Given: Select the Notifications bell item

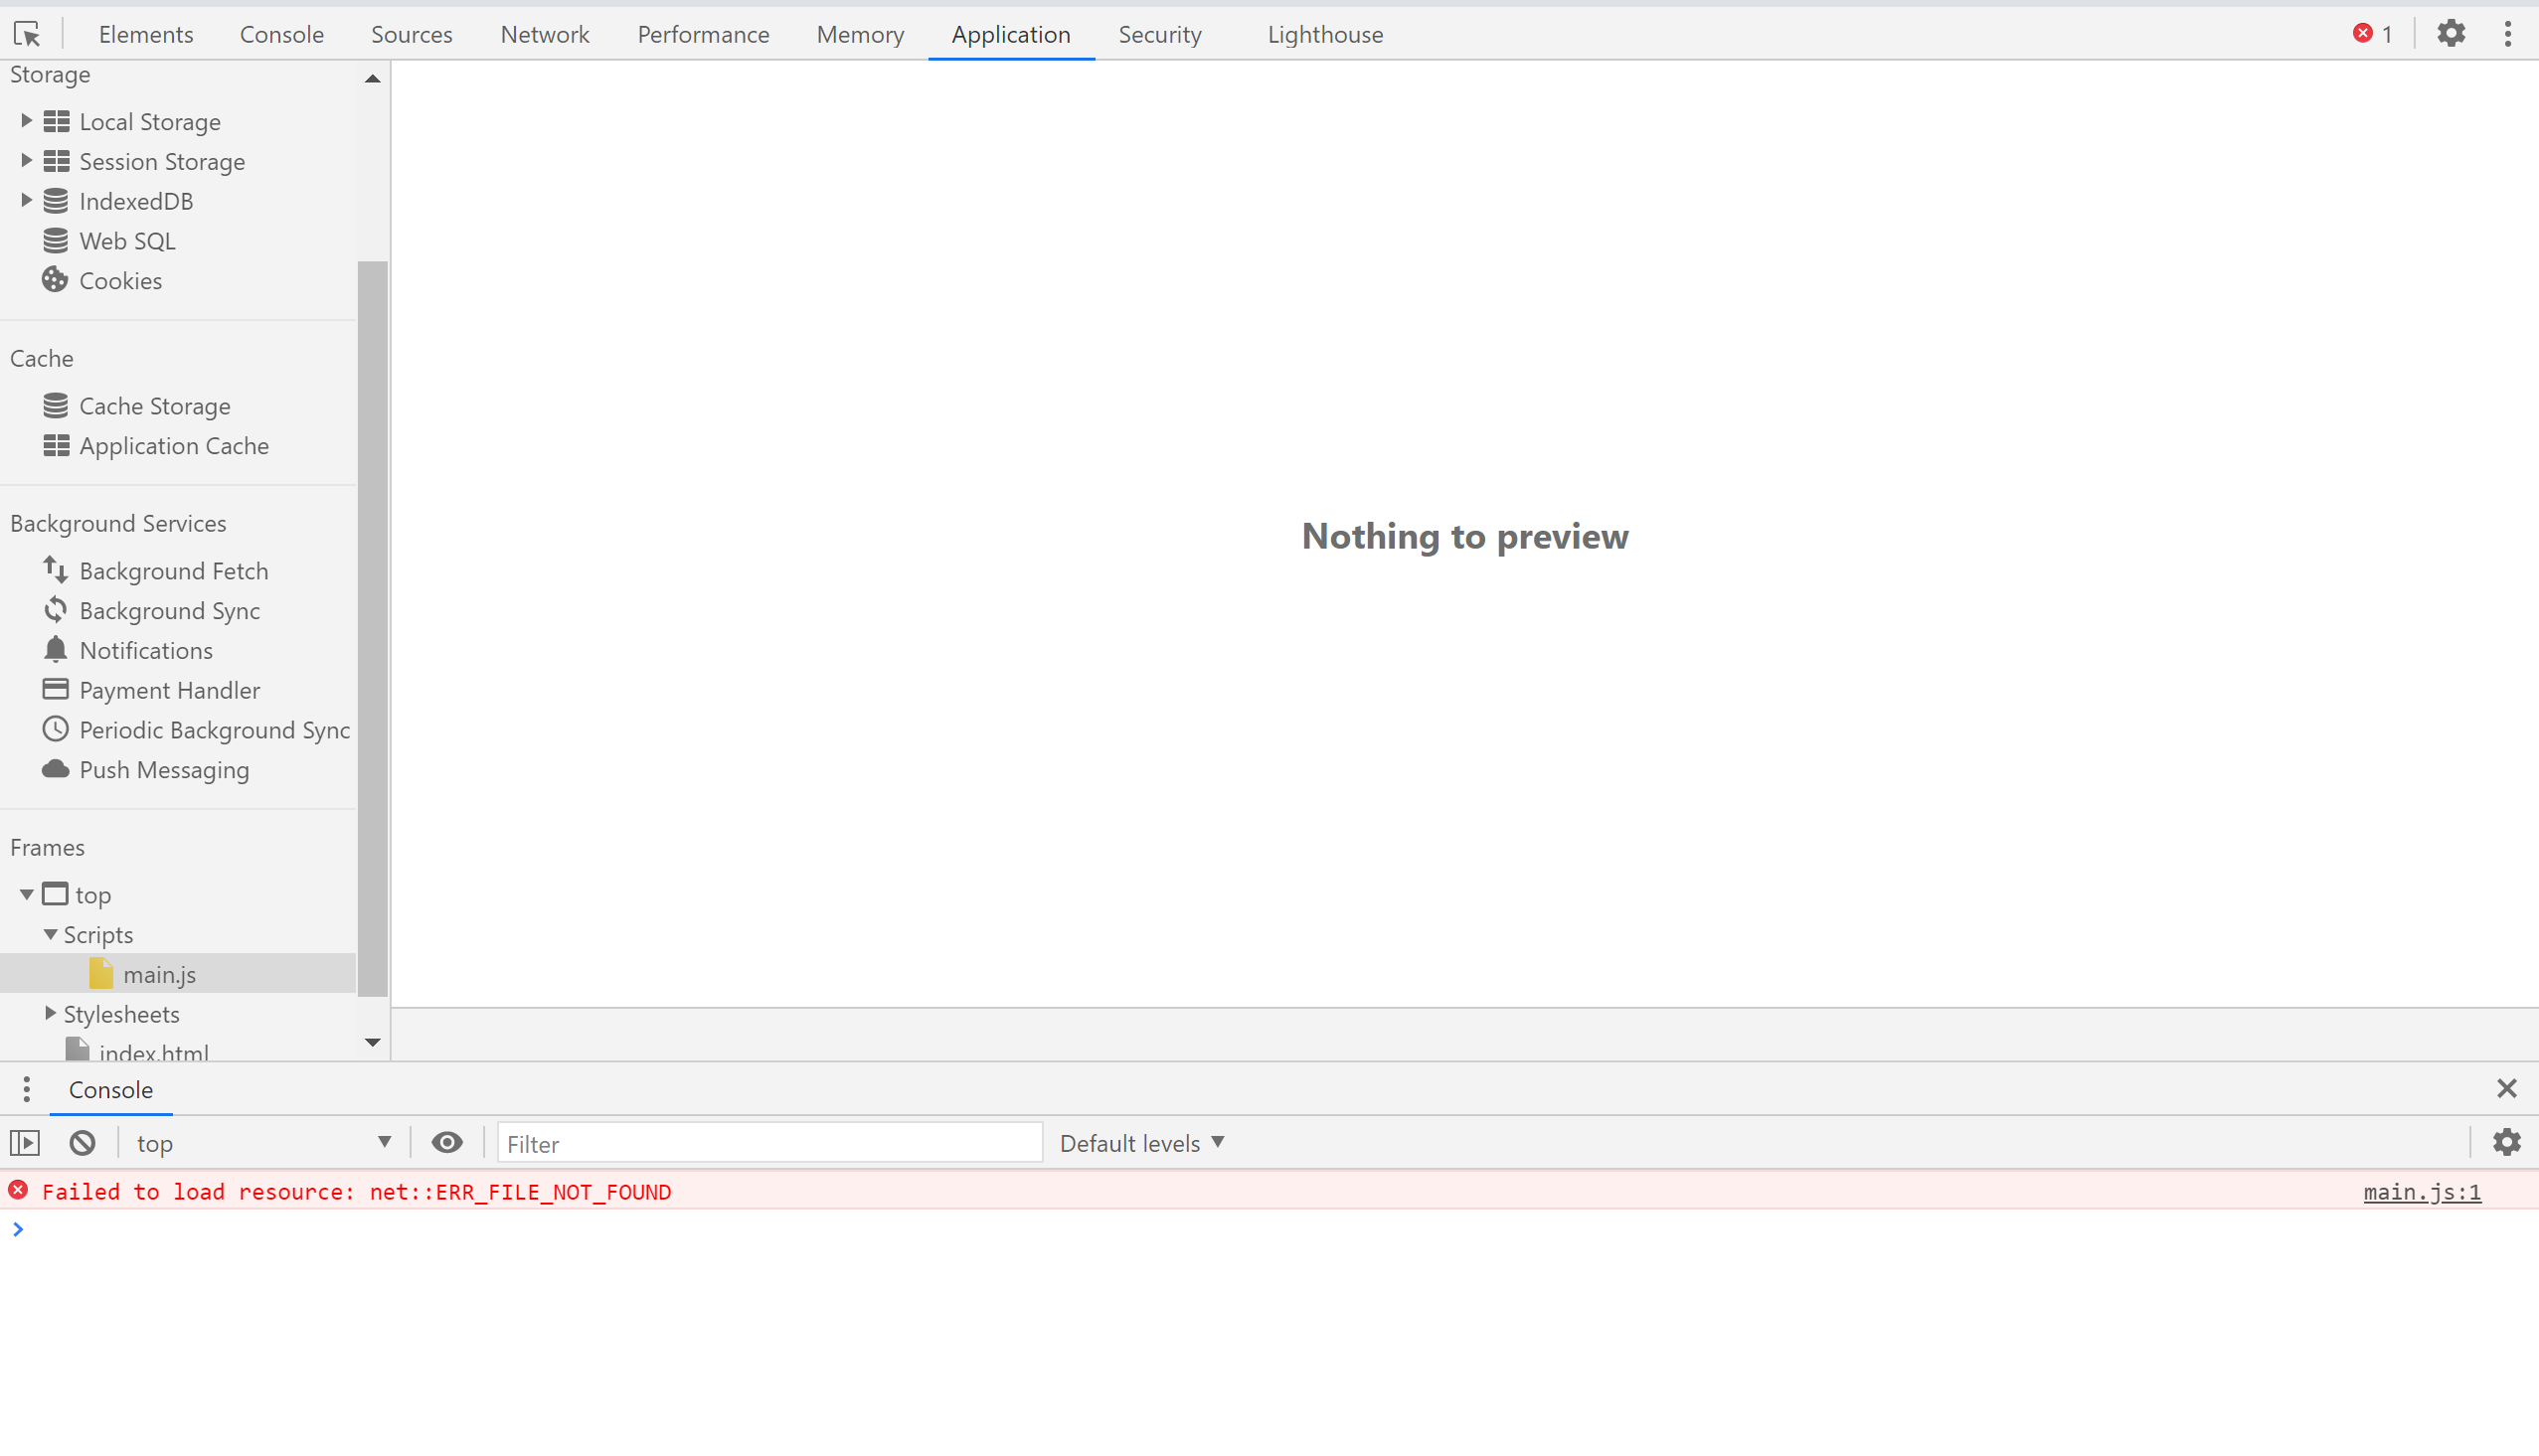Looking at the screenshot, I should pos(145,650).
